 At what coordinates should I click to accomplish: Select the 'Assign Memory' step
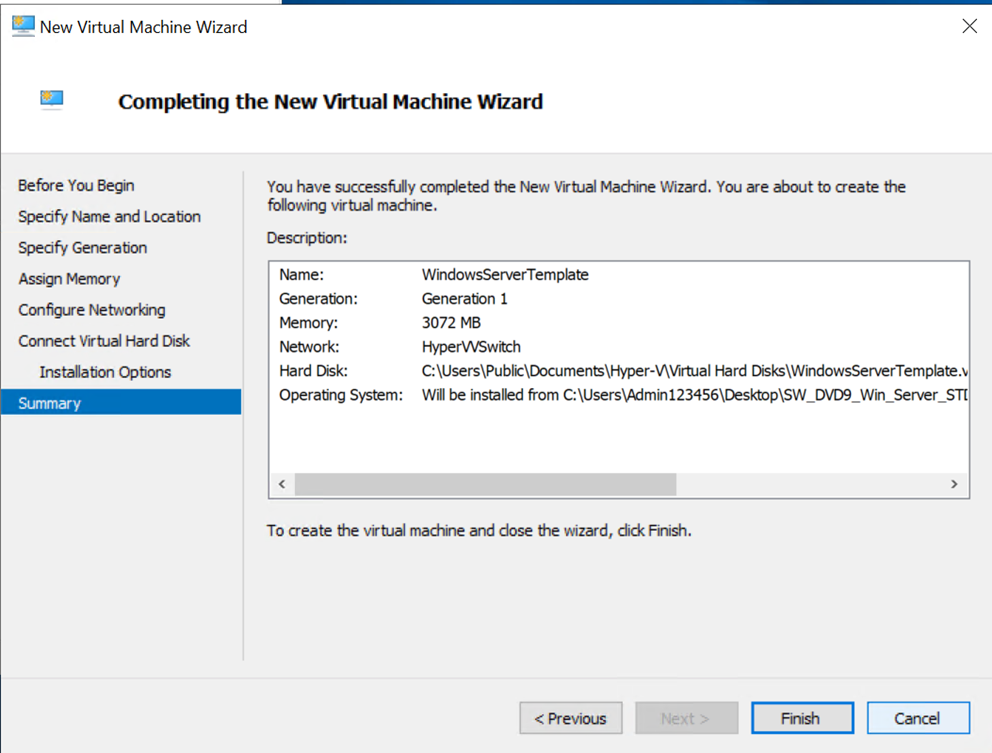[x=69, y=278]
